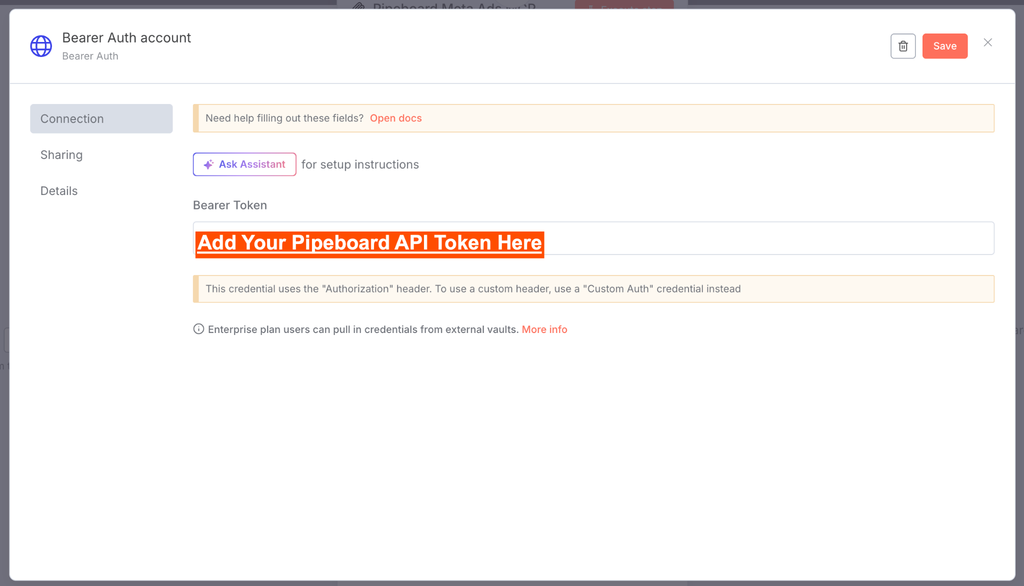The width and height of the screenshot is (1024, 586).
Task: Click the globe Bearer Auth icon
Action: click(x=41, y=46)
